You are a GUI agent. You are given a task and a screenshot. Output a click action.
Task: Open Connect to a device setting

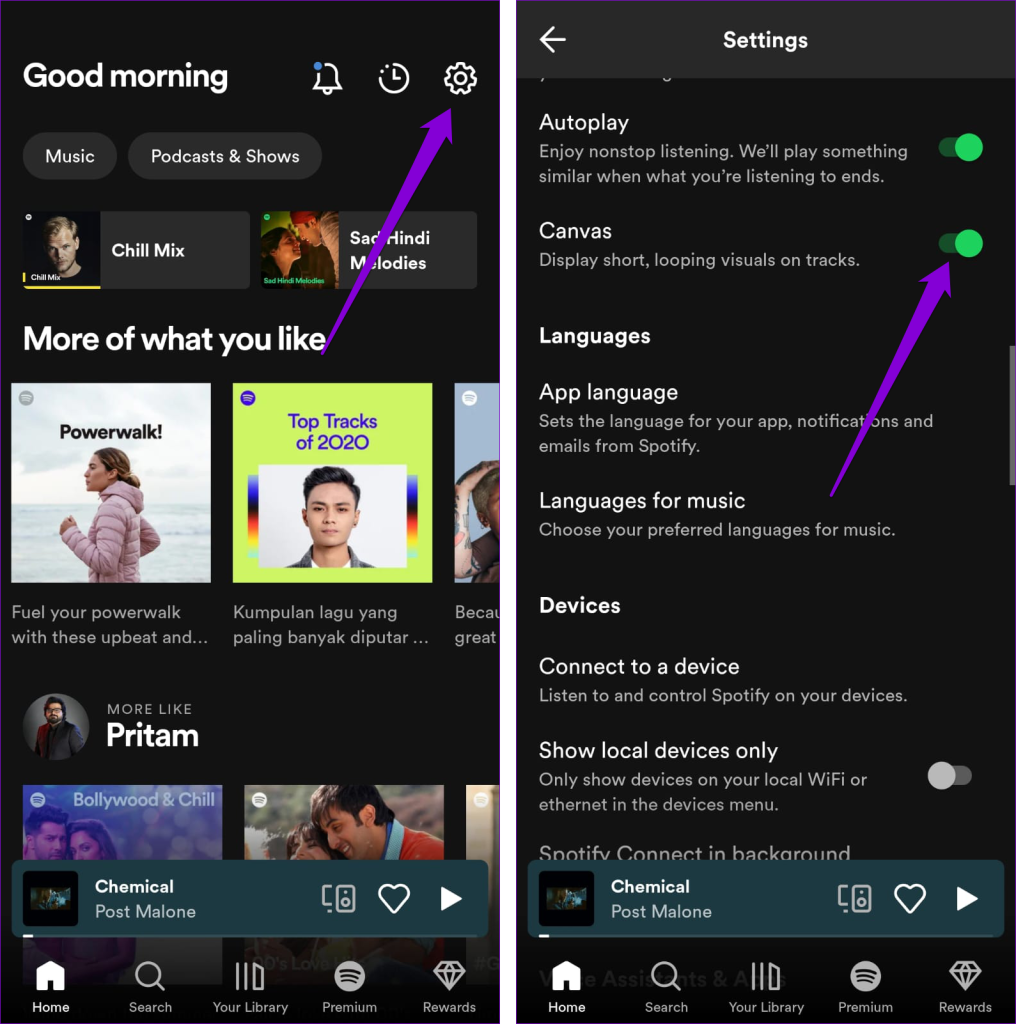tap(723, 680)
